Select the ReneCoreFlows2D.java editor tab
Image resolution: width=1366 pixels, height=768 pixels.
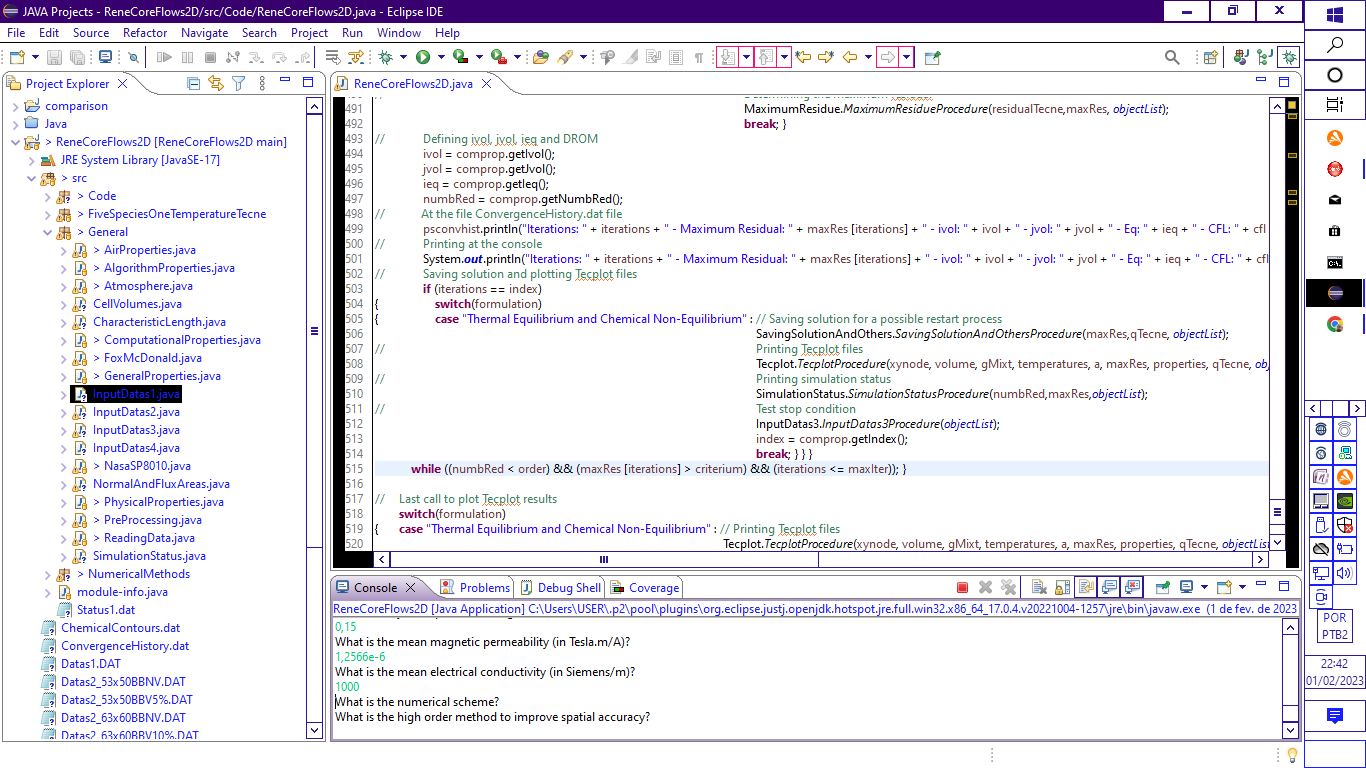tap(413, 84)
